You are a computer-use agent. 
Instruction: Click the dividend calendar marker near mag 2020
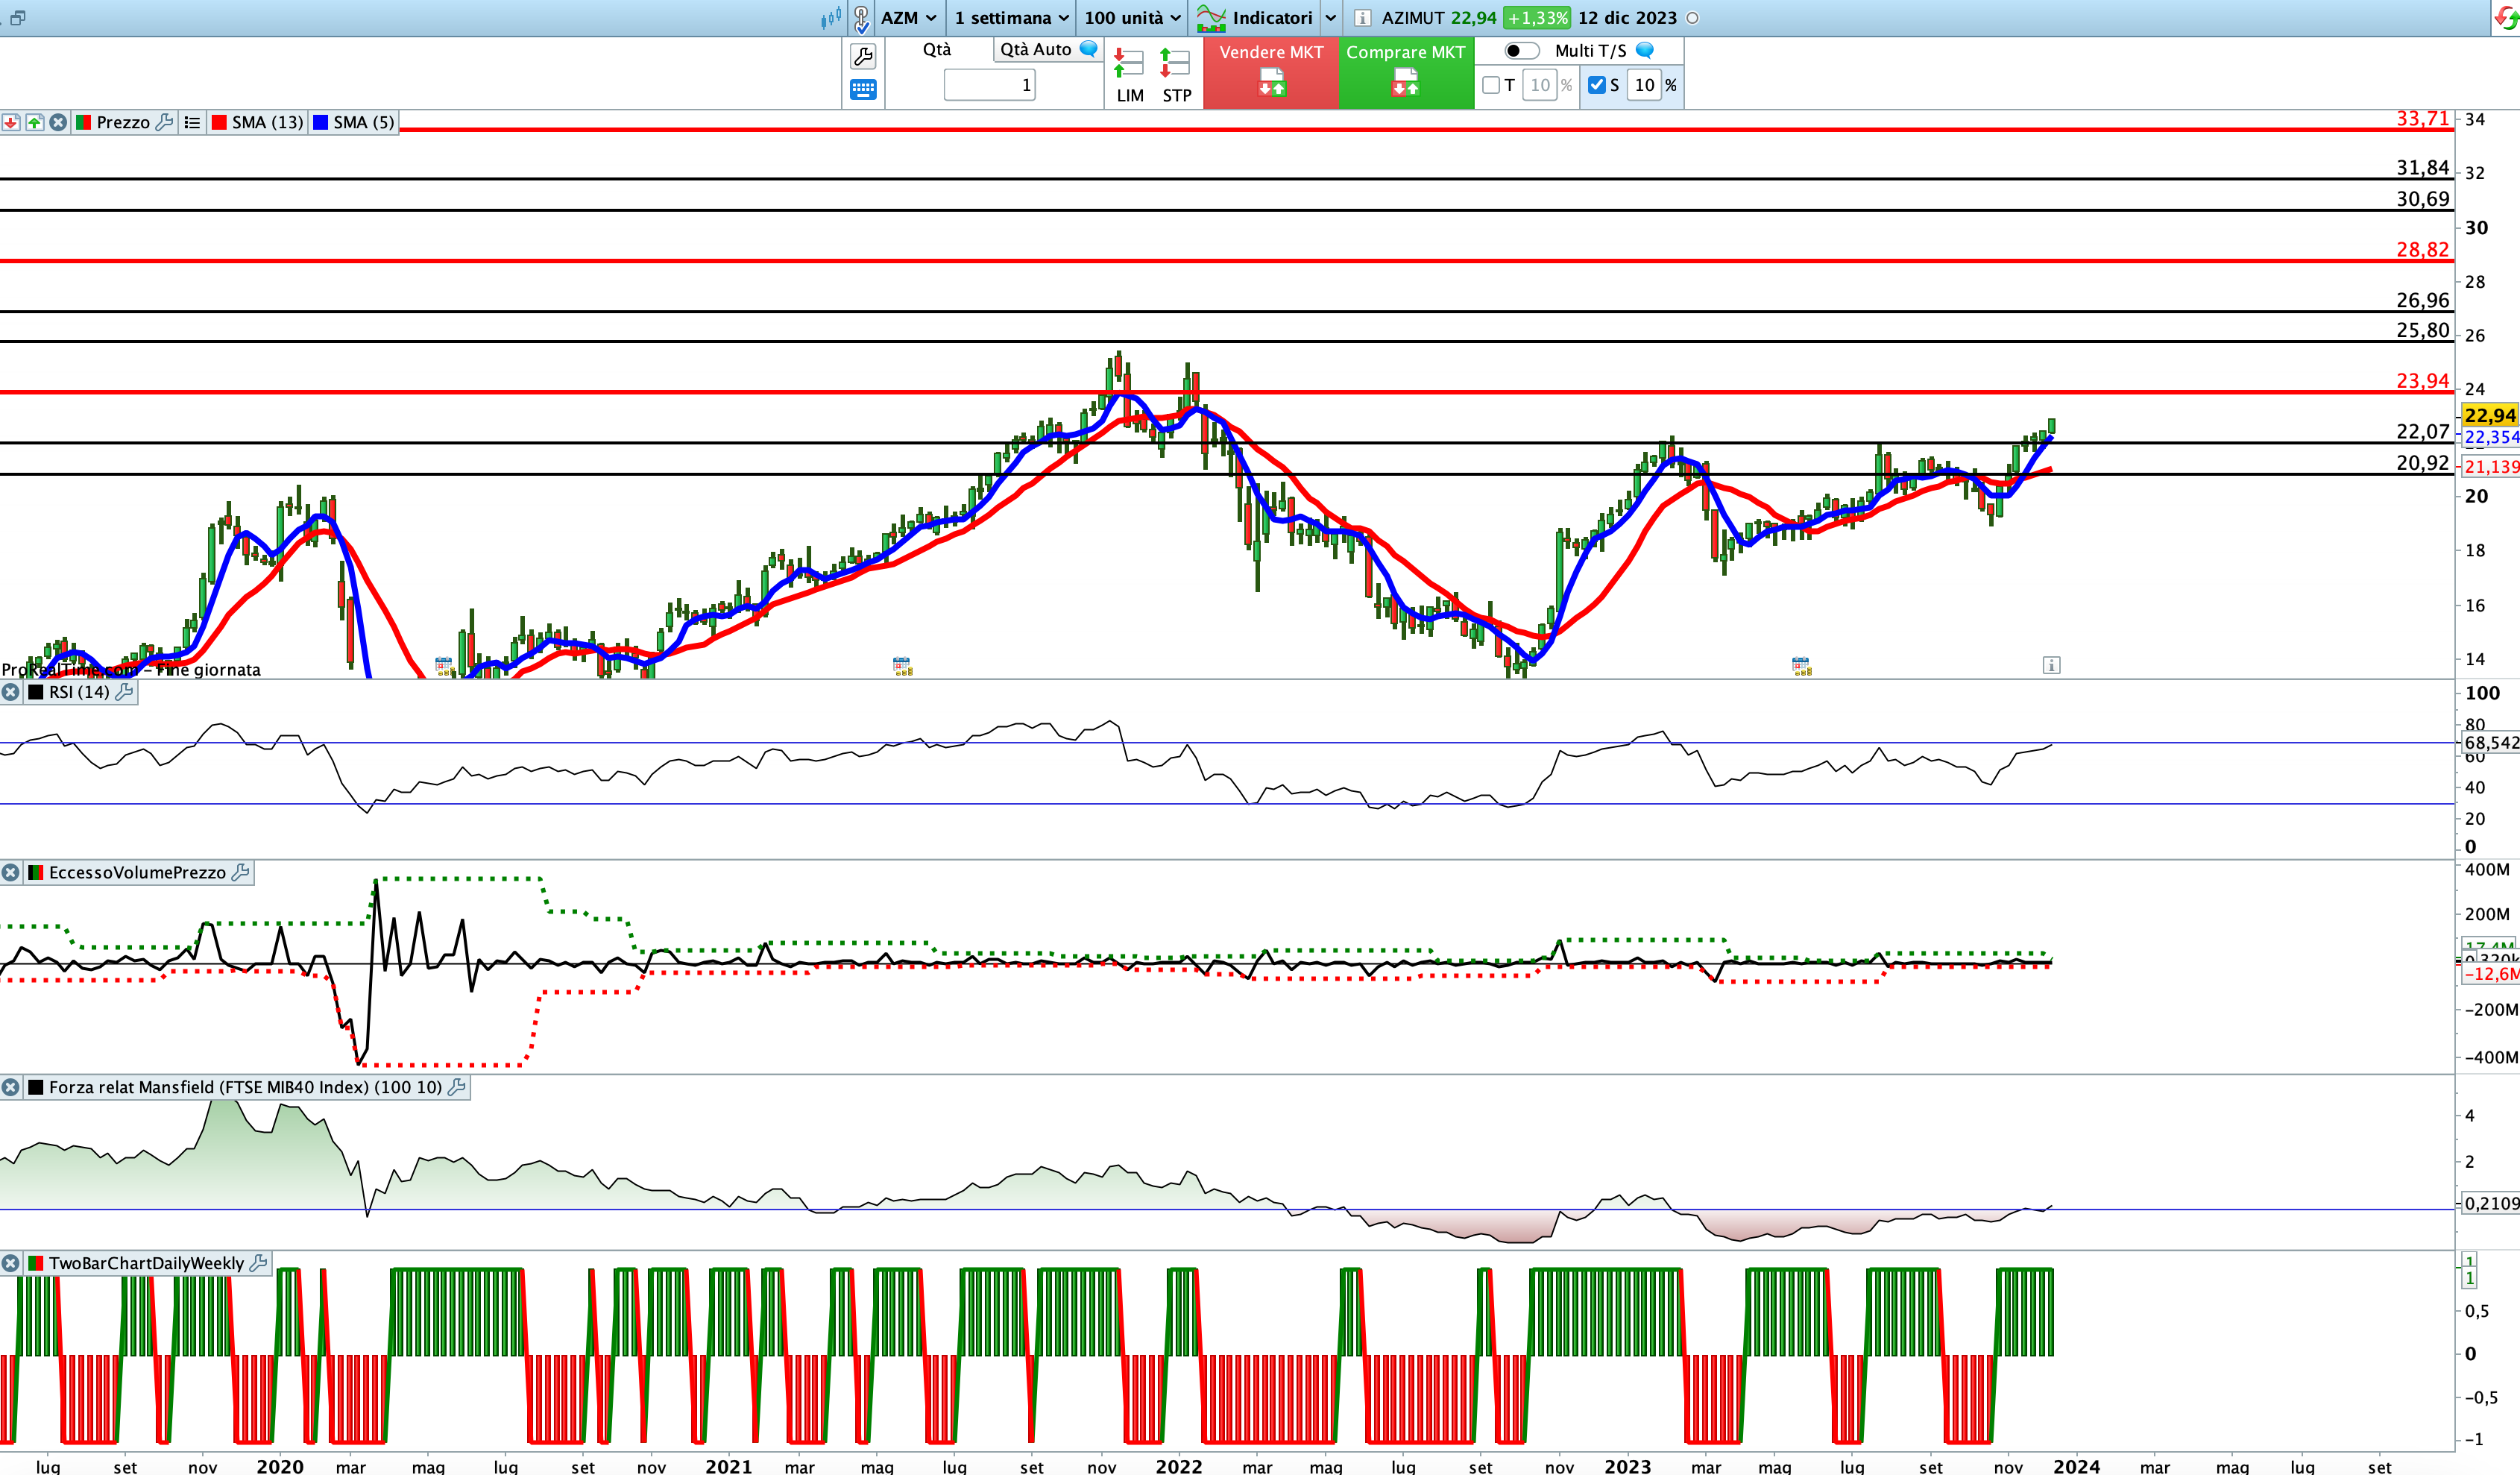click(x=444, y=666)
